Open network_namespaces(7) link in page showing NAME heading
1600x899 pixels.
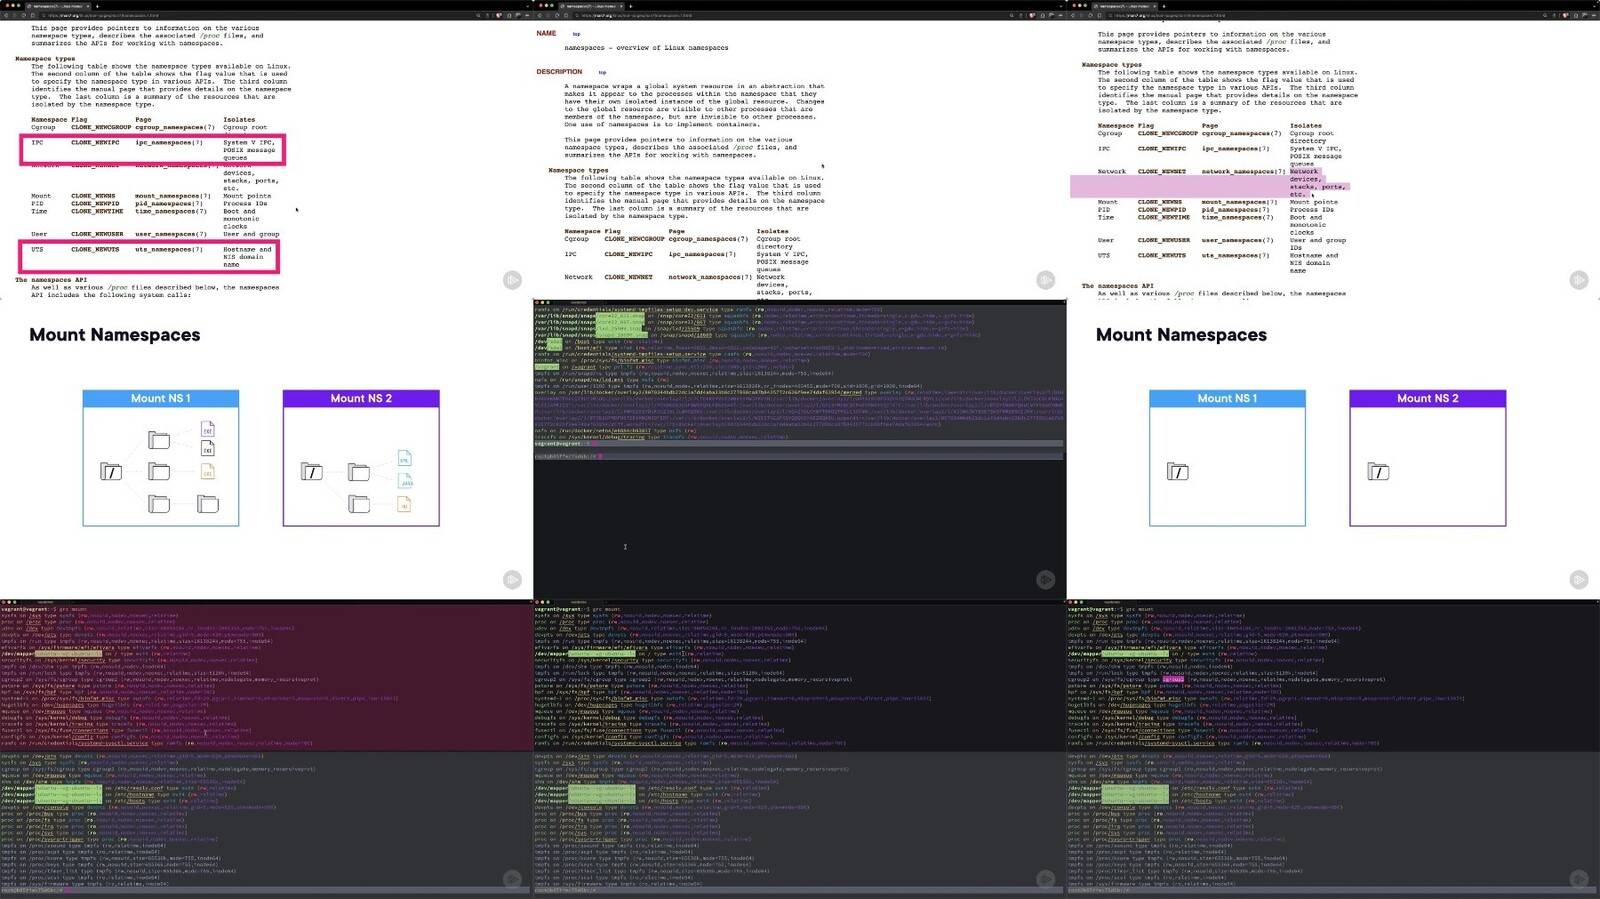click(708, 277)
